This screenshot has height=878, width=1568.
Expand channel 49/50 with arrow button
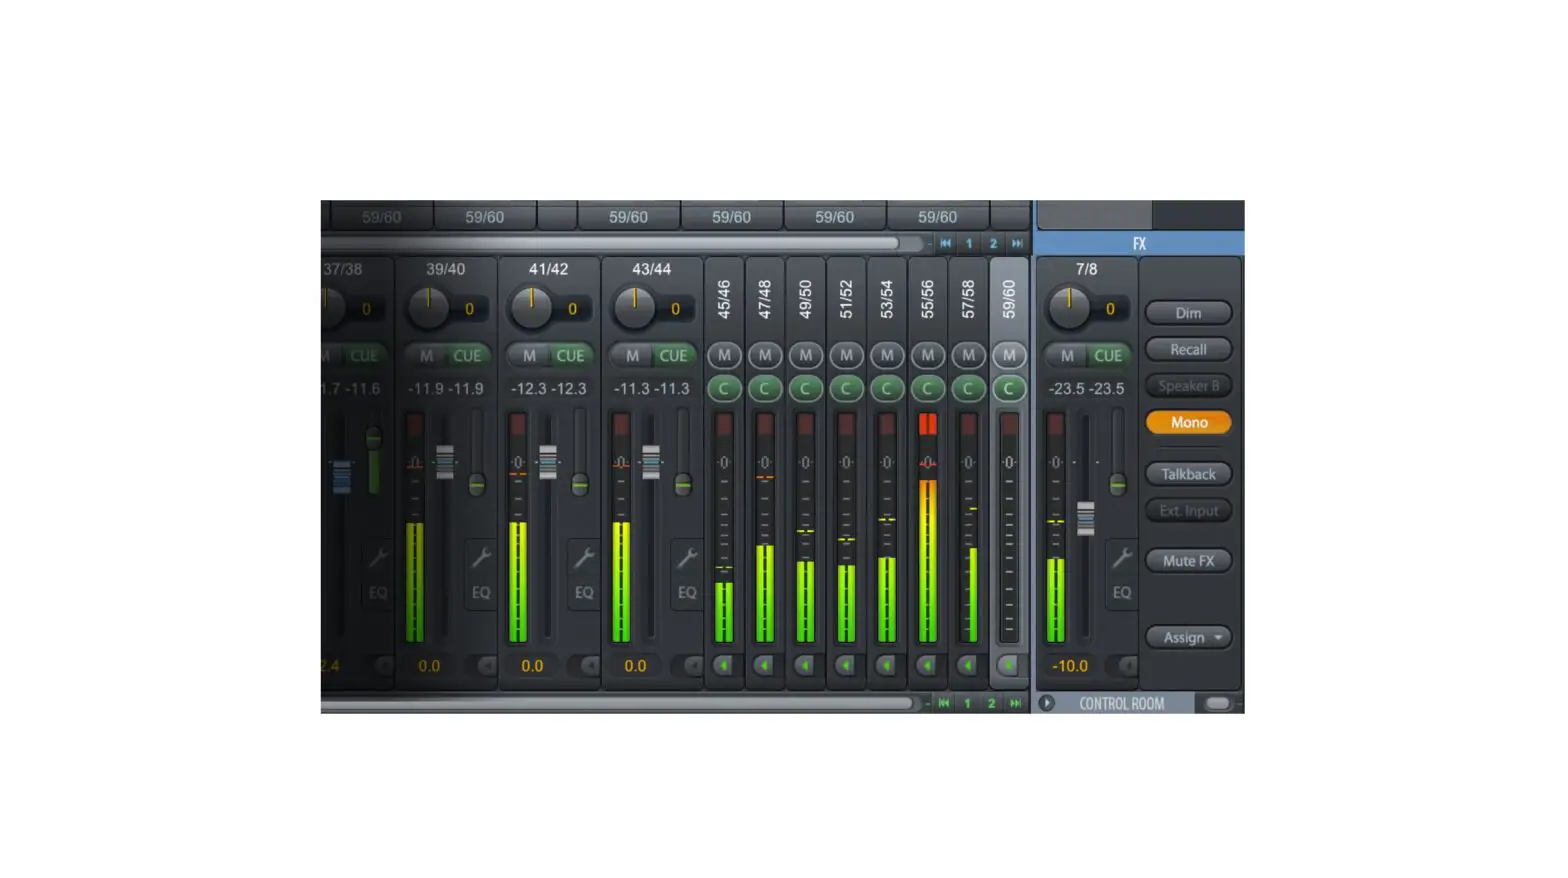pos(806,665)
